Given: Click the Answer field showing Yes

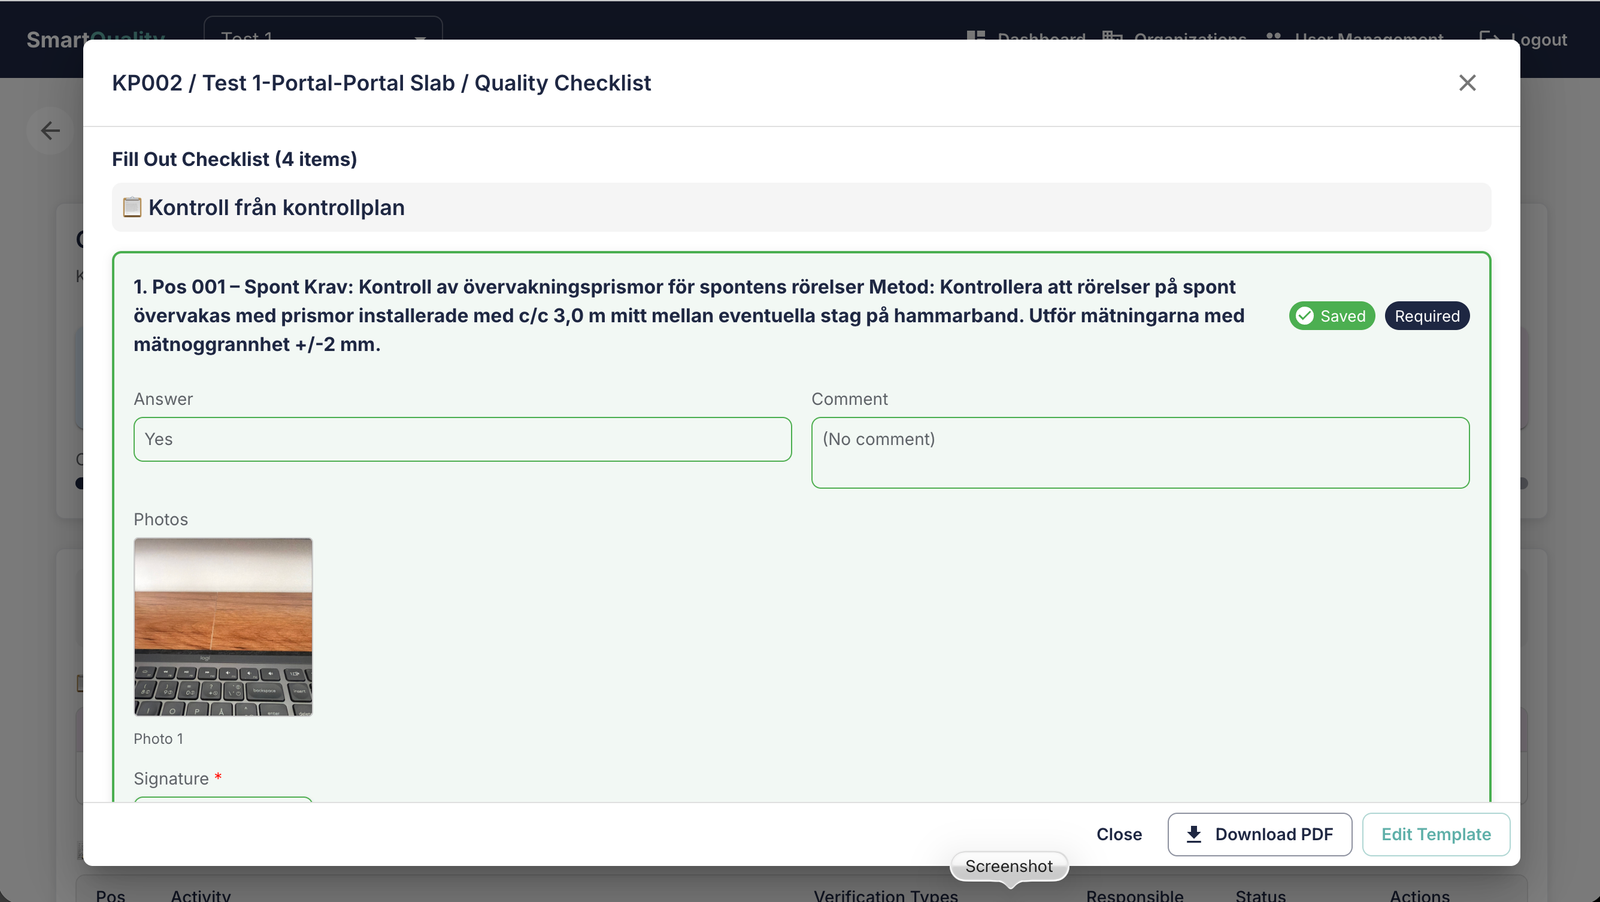Looking at the screenshot, I should [462, 439].
